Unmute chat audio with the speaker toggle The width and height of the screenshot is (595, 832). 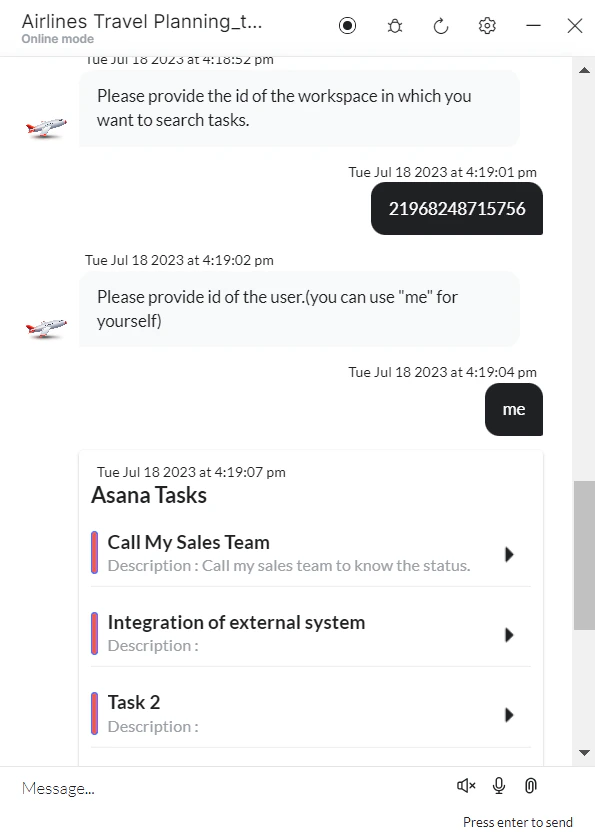coord(465,787)
